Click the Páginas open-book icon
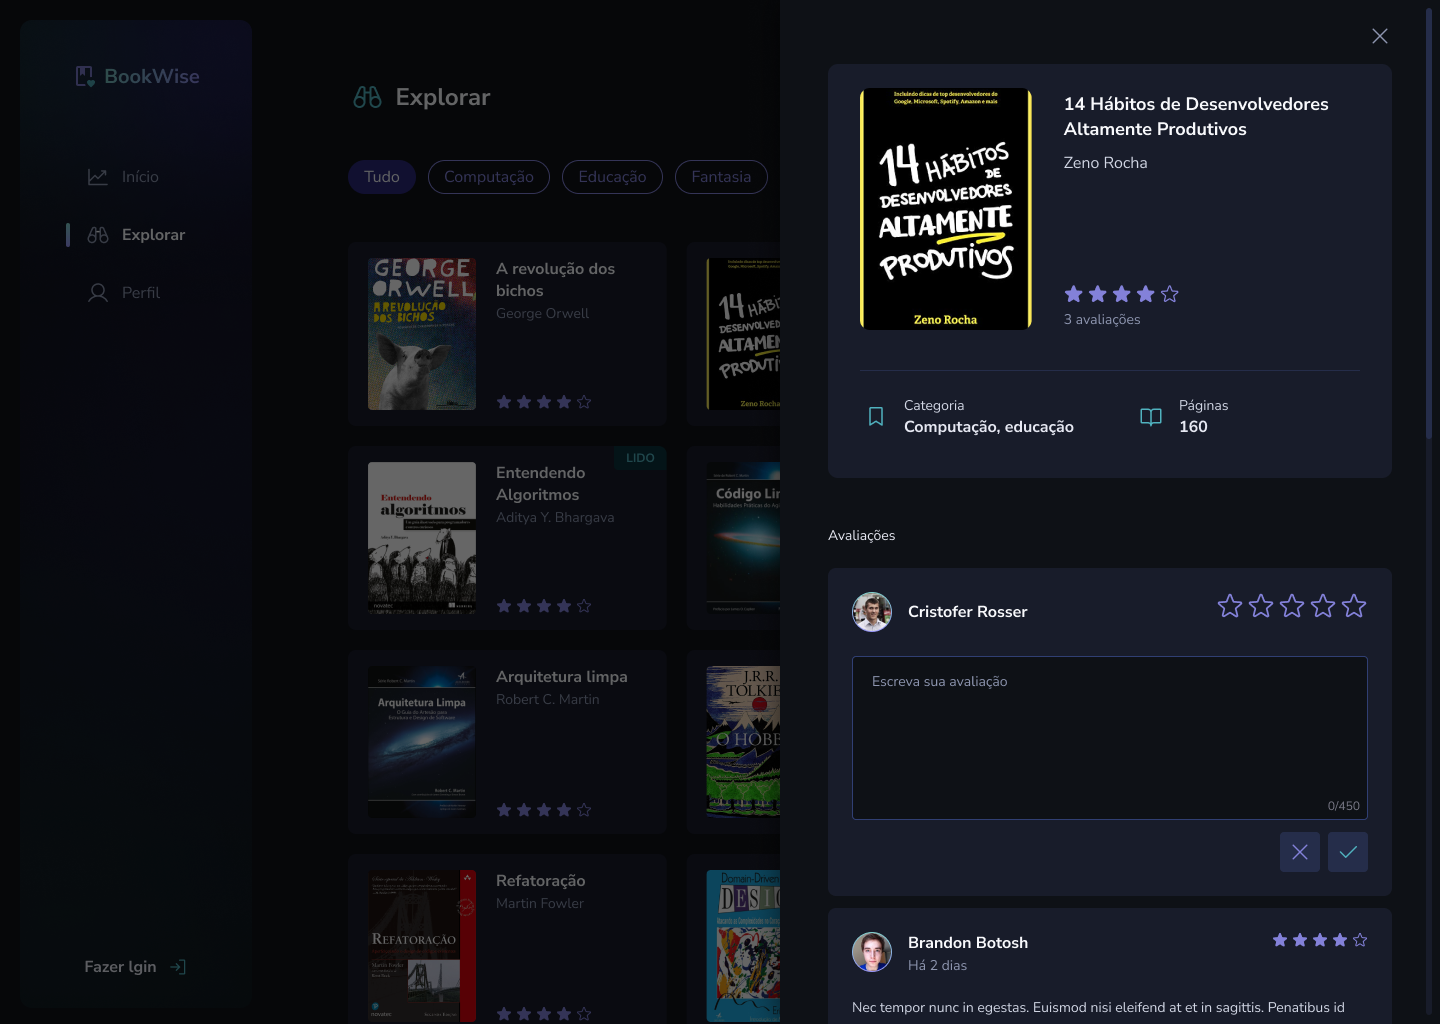 pos(1151,416)
